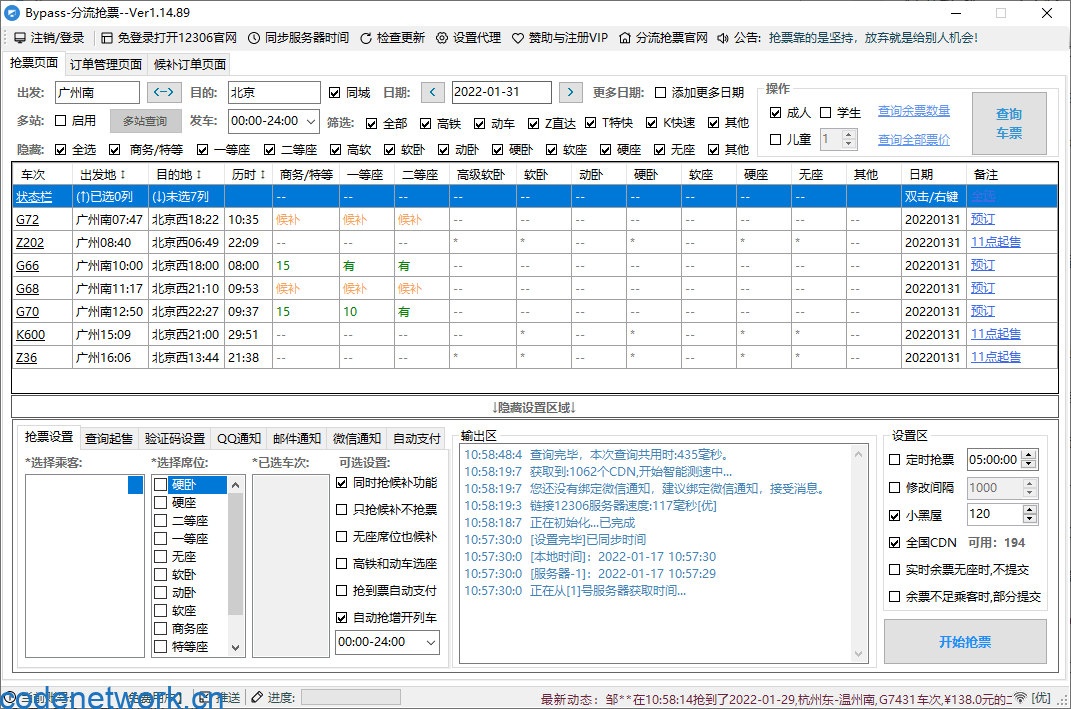This screenshot has width=1071, height=709.
Task: Open 发车 time range dropdown
Action: [273, 121]
